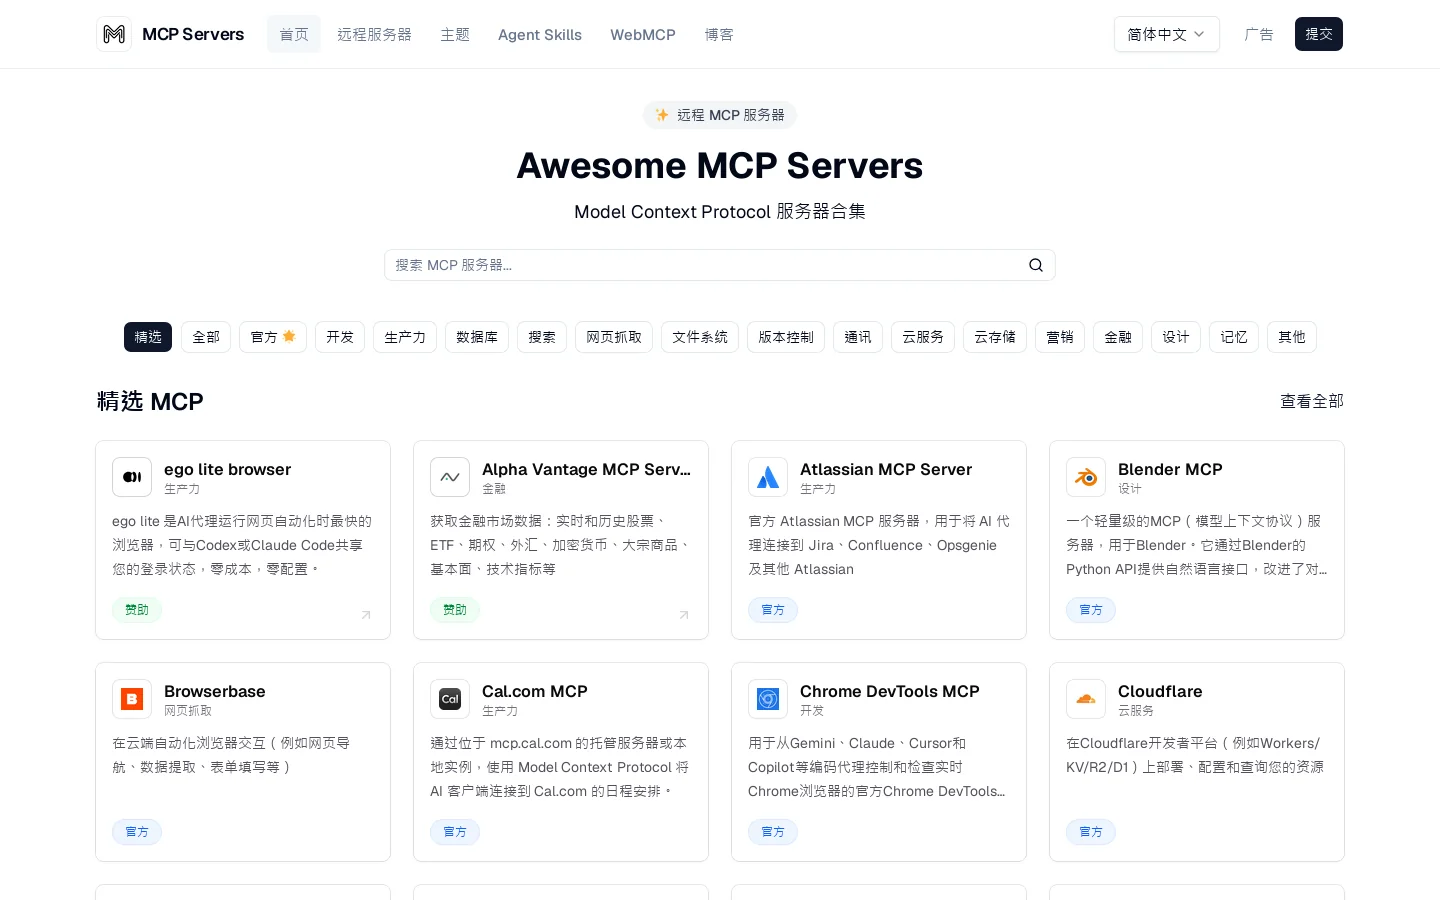Select the 设计 category filter
This screenshot has width=1440, height=900.
click(x=1176, y=337)
